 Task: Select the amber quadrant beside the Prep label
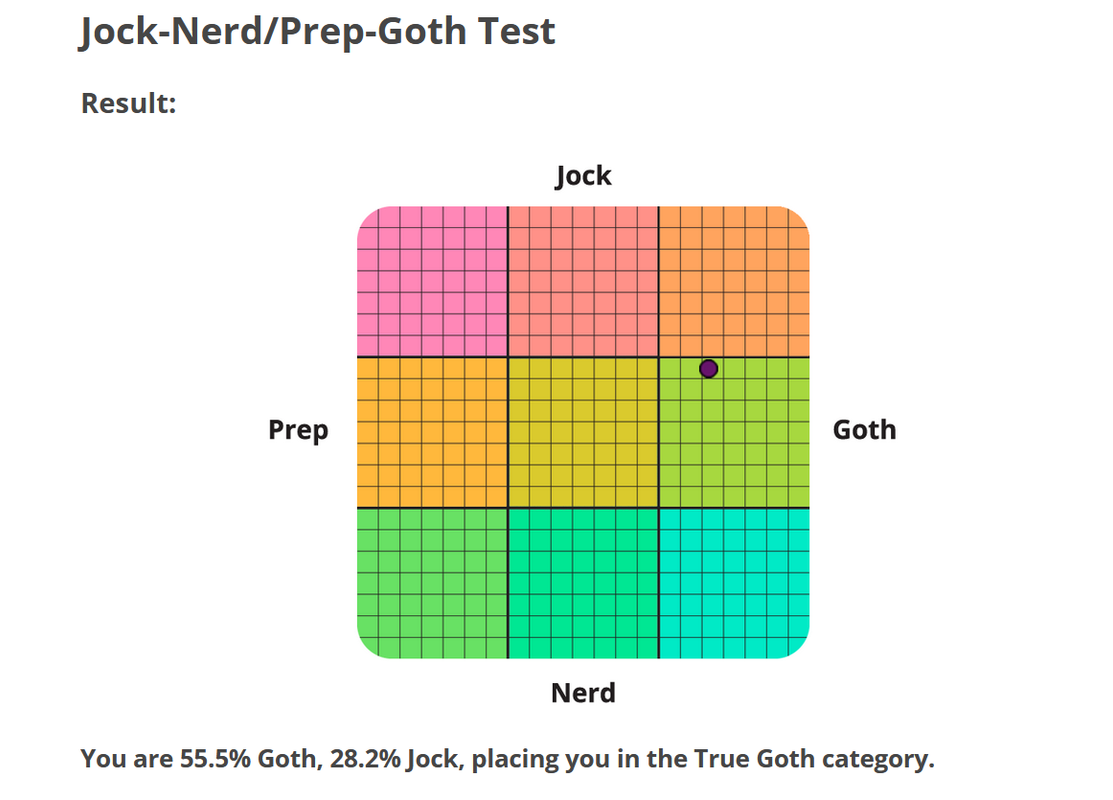click(433, 432)
